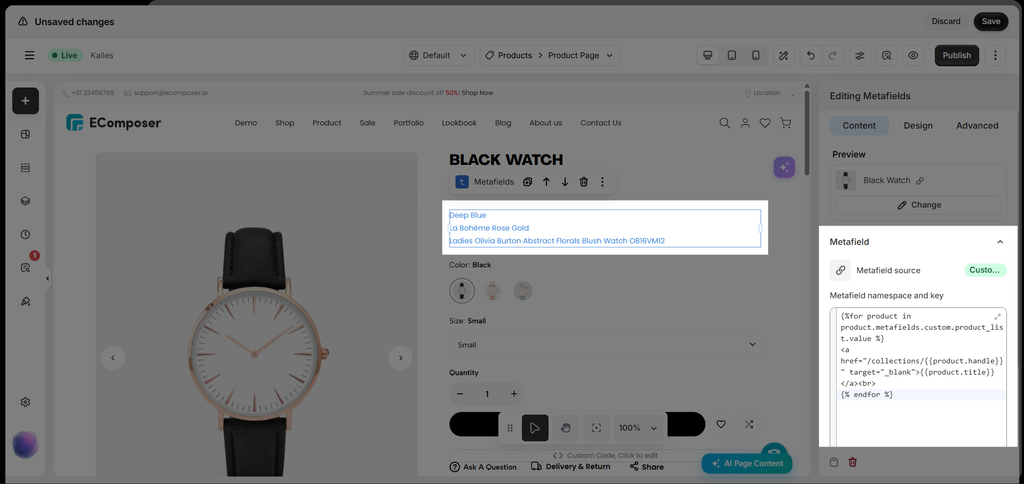
Task: Switch to tablet device view
Action: pyautogui.click(x=731, y=56)
